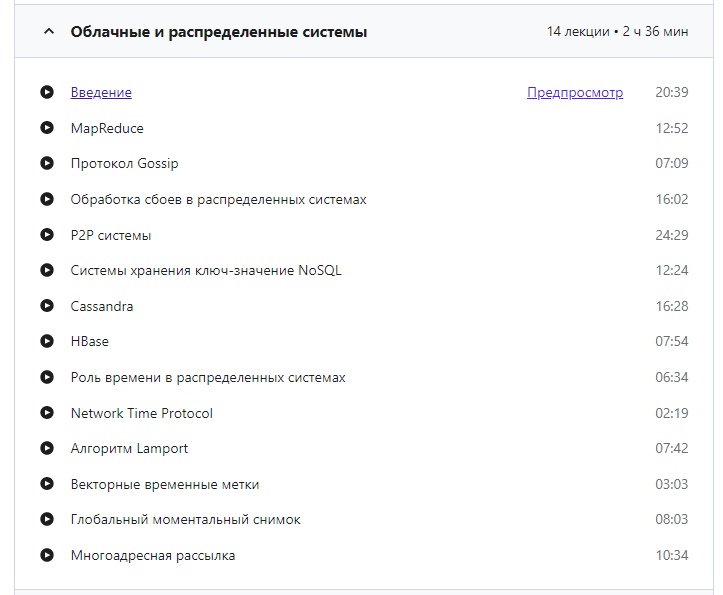This screenshot has height=595, width=723.
Task: Open the Введение lecture link
Action: coord(101,93)
